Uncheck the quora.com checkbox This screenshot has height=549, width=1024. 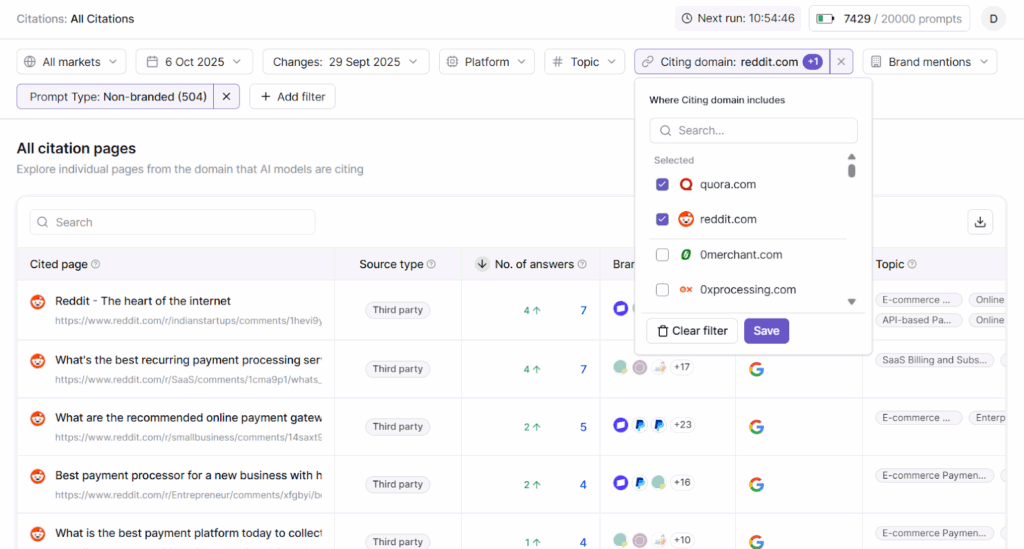pos(662,185)
